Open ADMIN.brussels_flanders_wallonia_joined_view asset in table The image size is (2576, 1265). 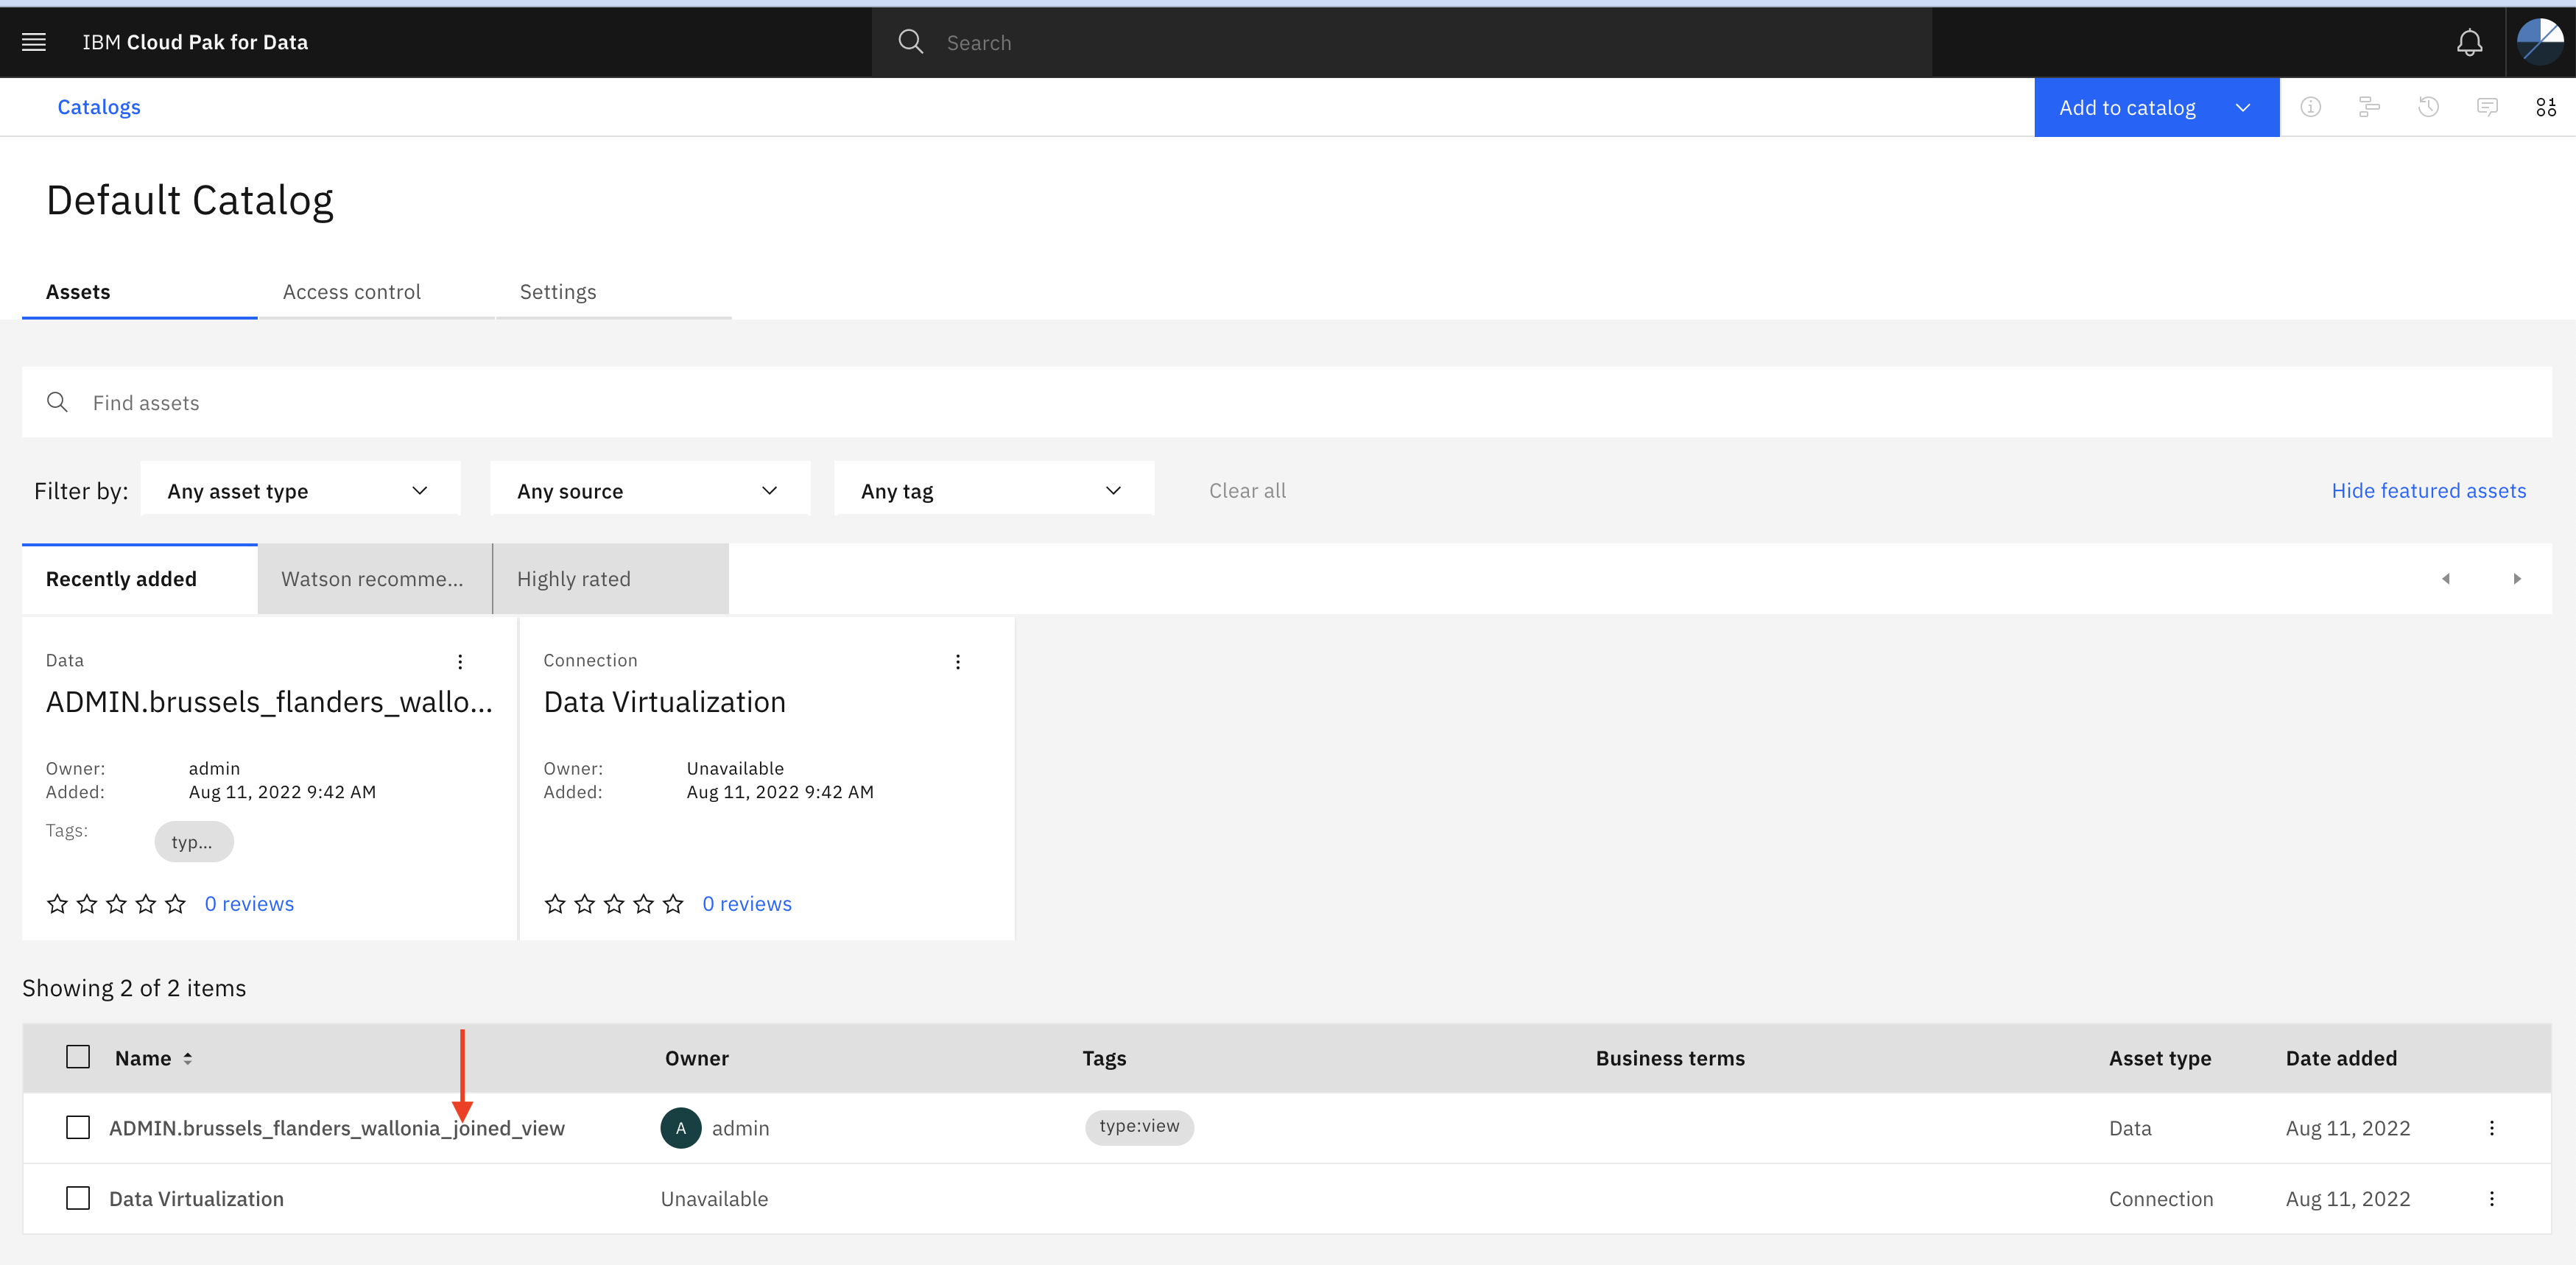[337, 1128]
